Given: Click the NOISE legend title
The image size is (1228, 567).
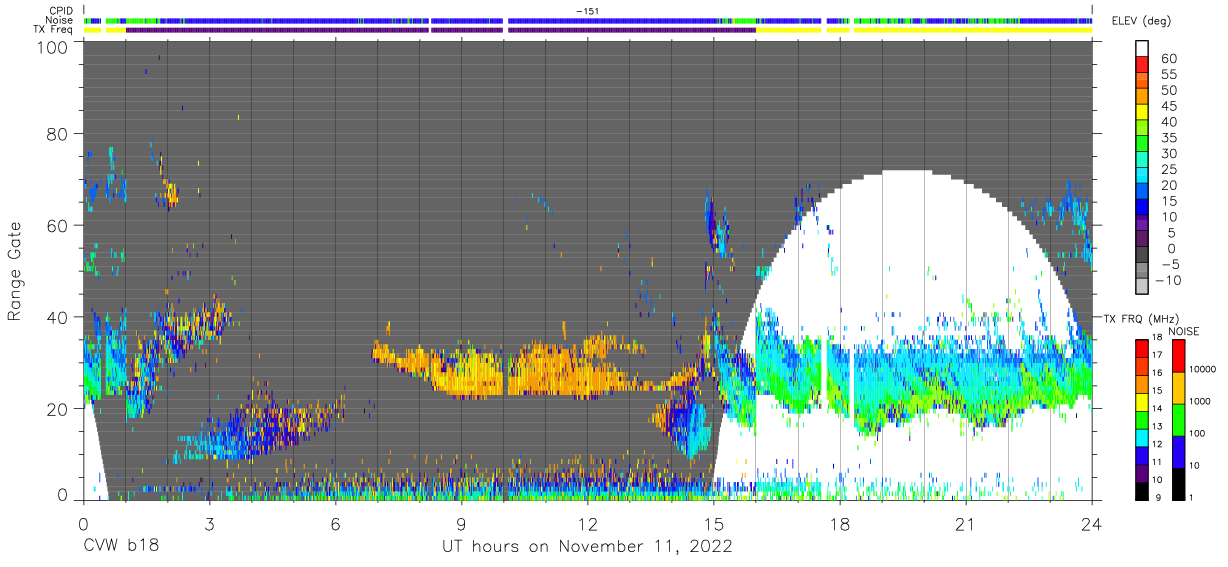Looking at the screenshot, I should point(1184,331).
